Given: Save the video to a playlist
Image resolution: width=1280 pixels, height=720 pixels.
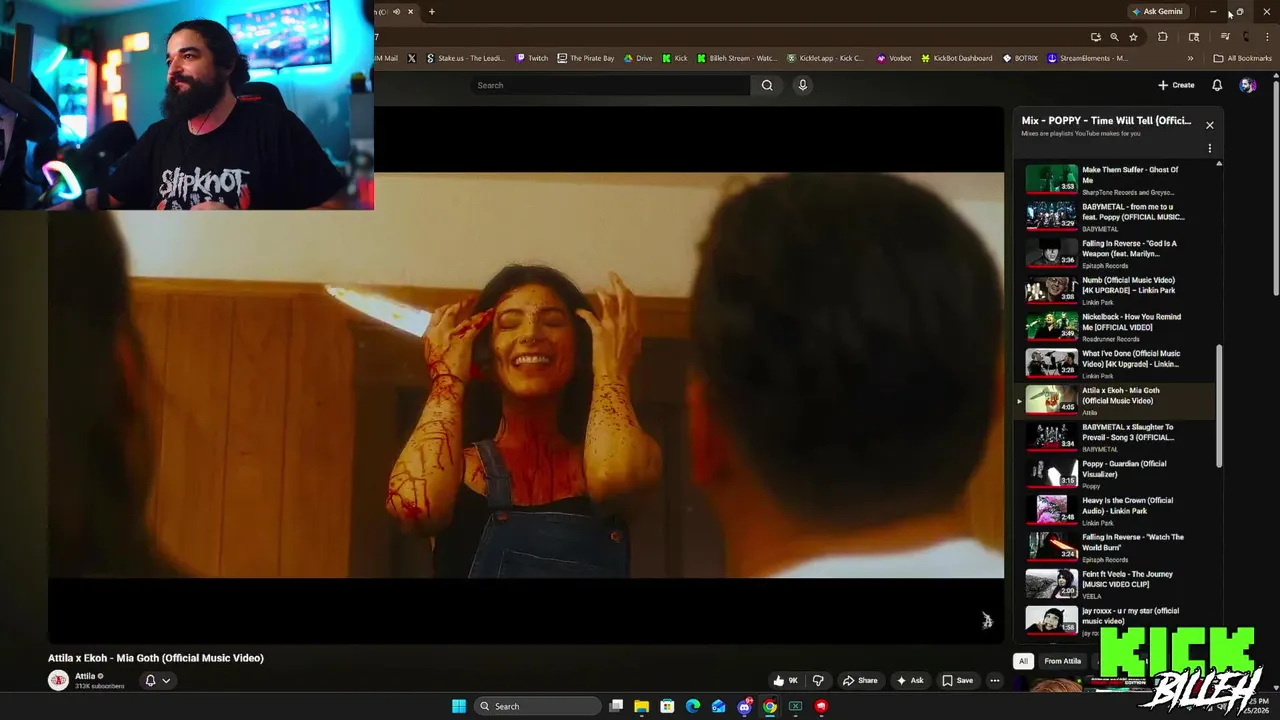Looking at the screenshot, I should [x=957, y=681].
